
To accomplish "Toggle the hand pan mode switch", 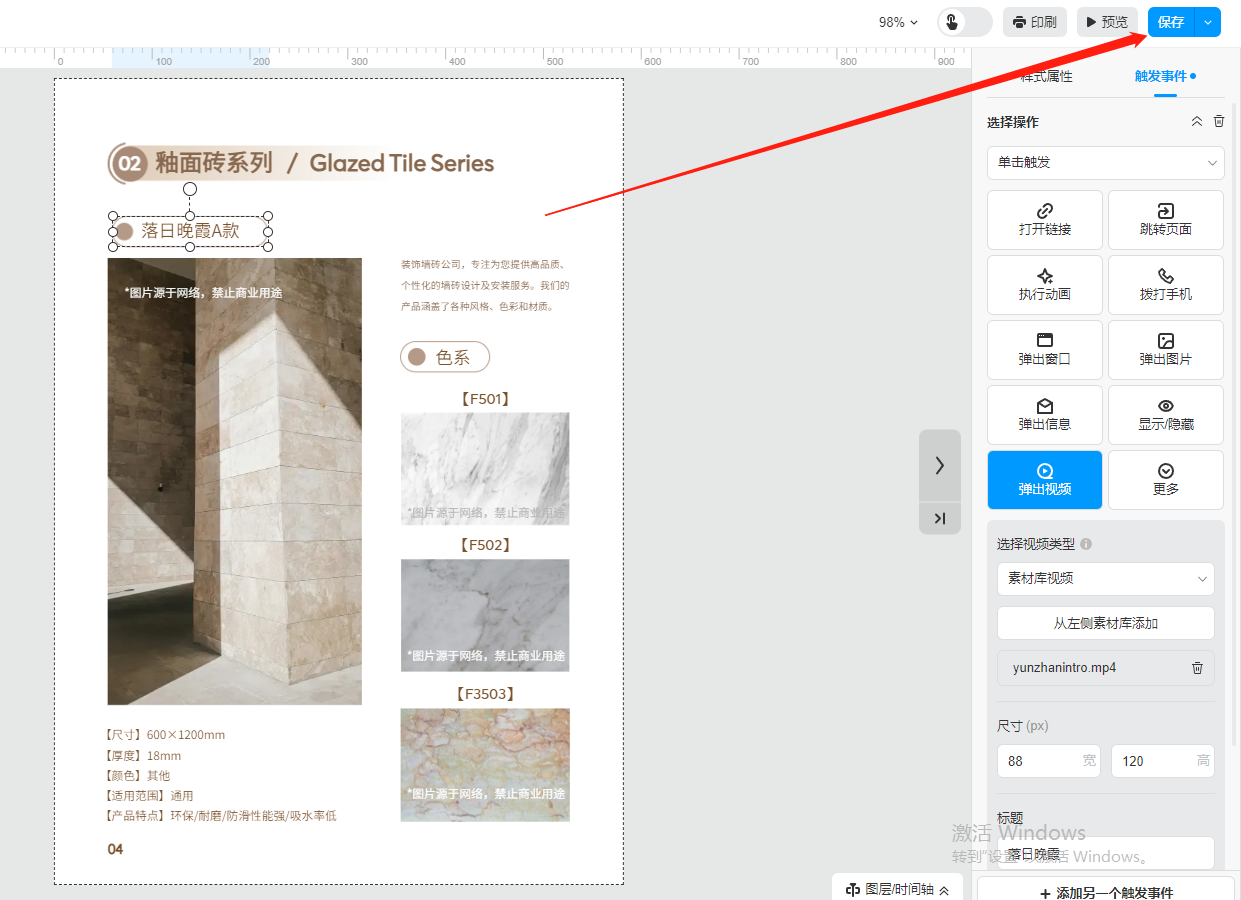I will click(x=964, y=22).
